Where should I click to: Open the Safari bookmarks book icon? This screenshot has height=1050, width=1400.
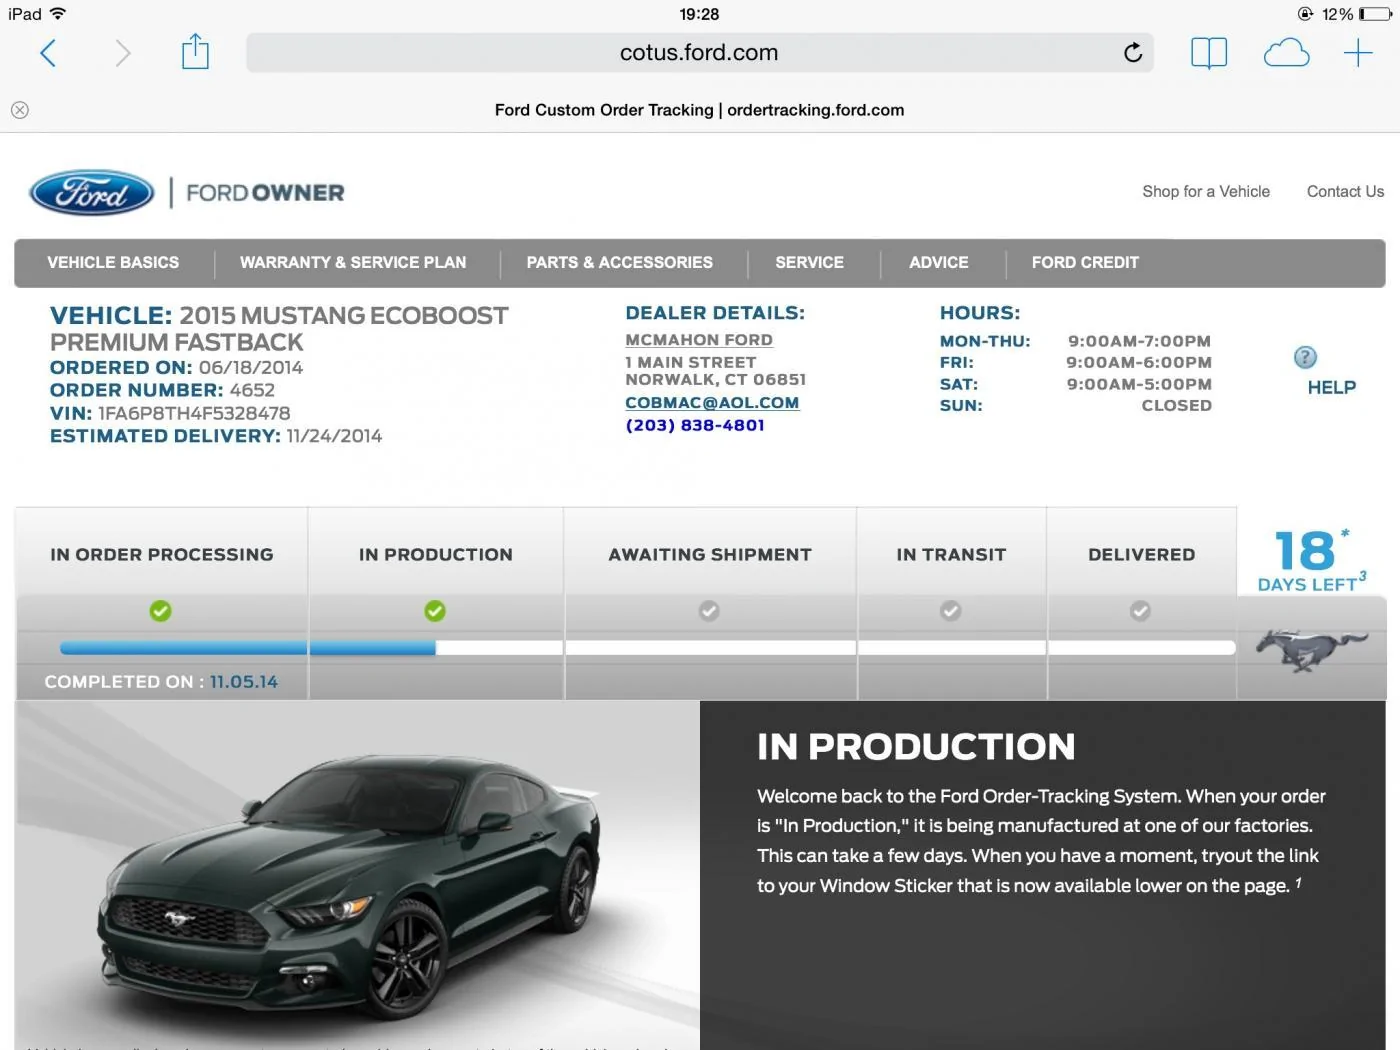(1209, 53)
